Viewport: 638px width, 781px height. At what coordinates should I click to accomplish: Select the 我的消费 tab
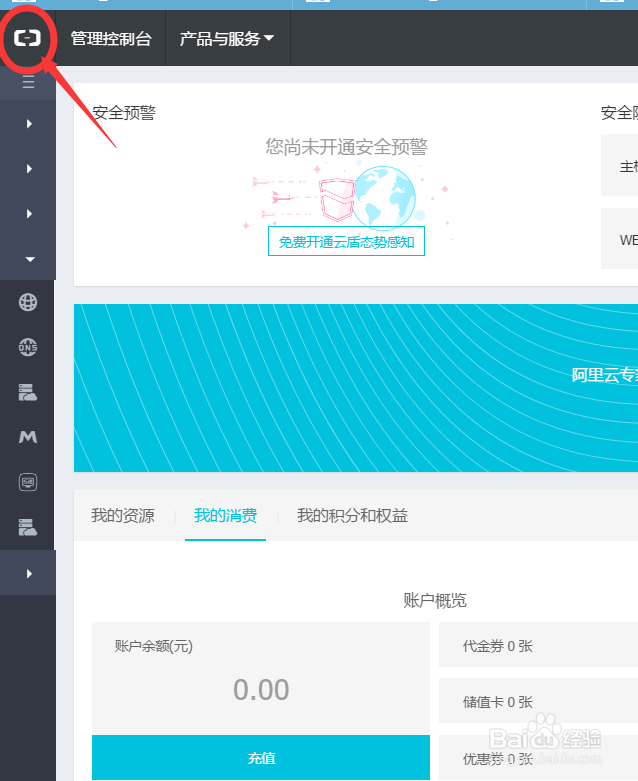226,516
